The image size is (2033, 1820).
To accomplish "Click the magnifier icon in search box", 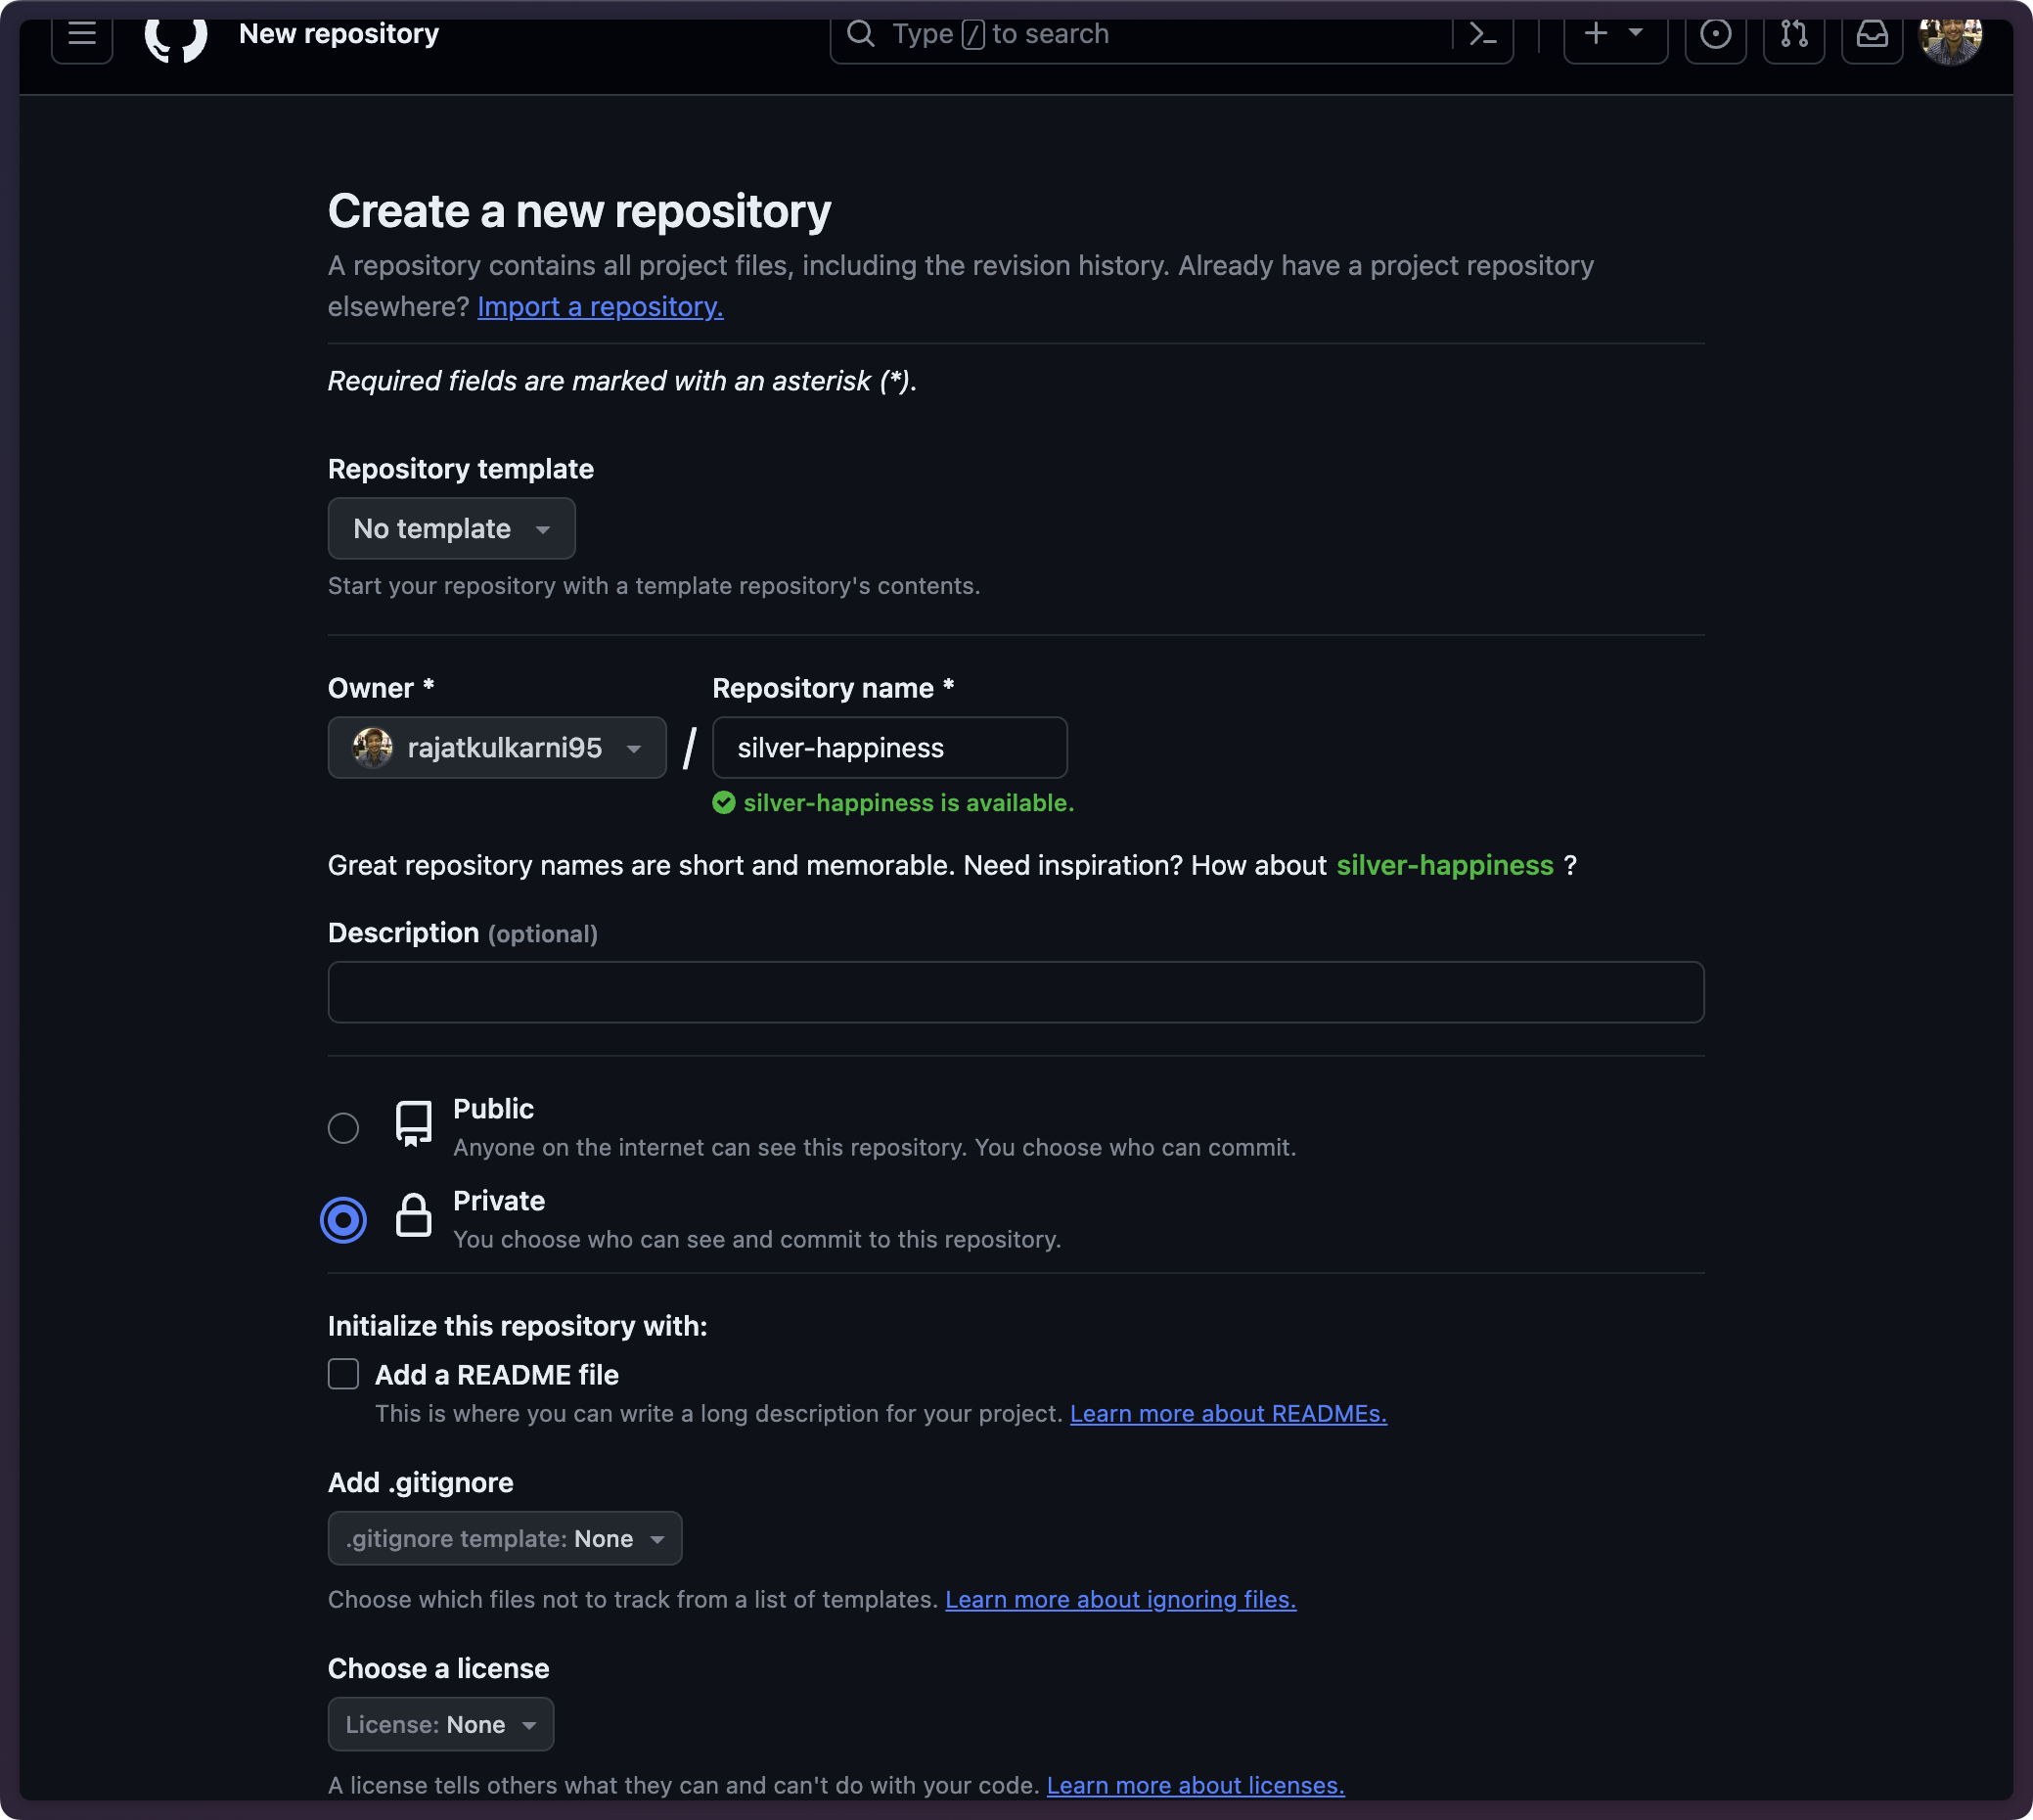I will tap(861, 34).
